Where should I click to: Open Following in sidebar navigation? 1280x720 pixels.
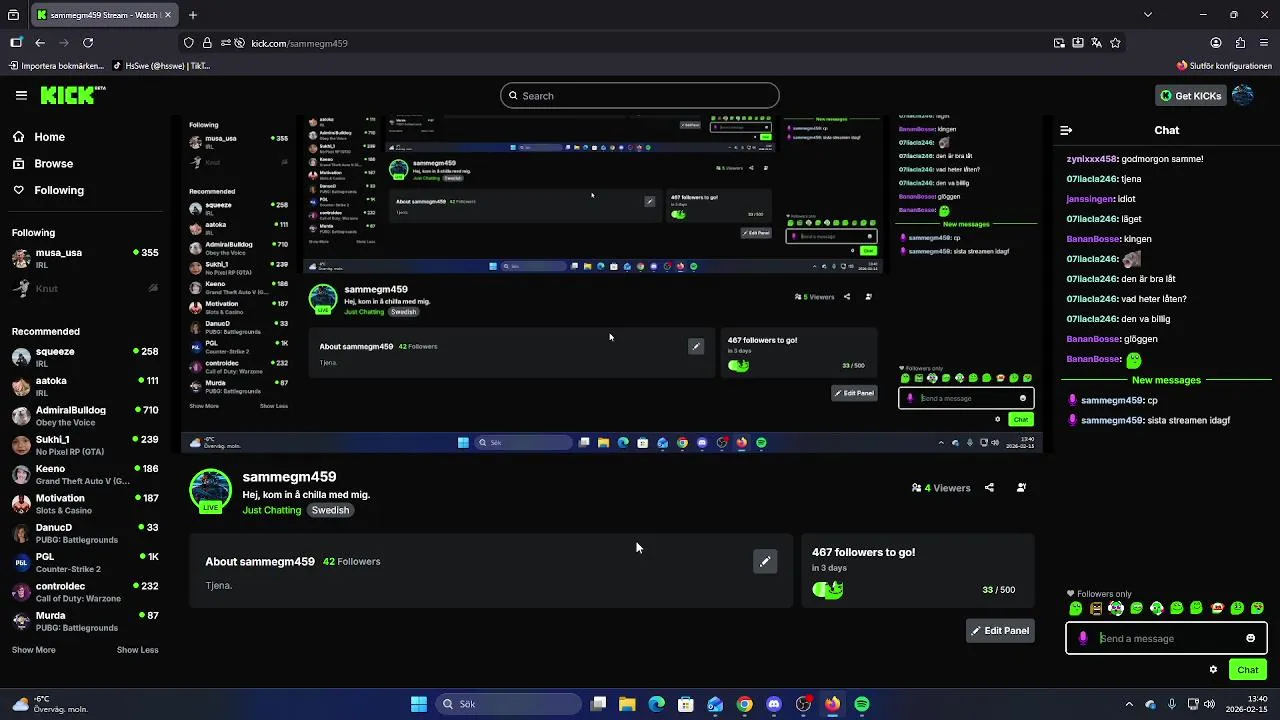(x=48, y=190)
